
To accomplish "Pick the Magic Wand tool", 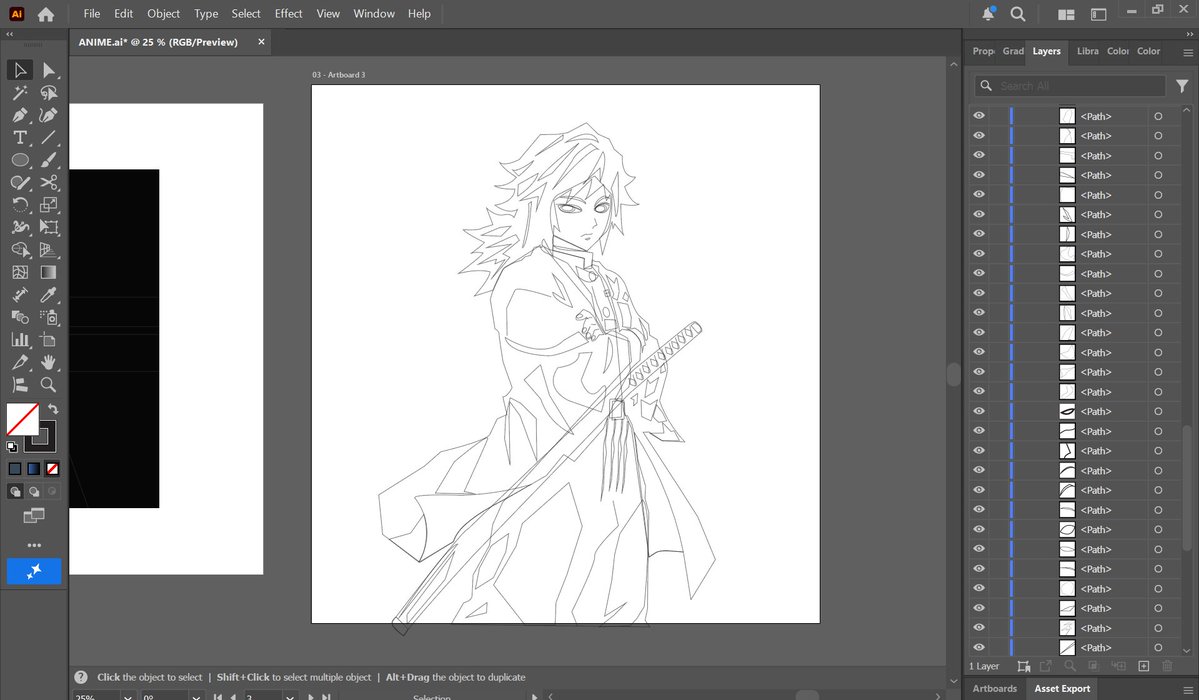I will (x=20, y=93).
